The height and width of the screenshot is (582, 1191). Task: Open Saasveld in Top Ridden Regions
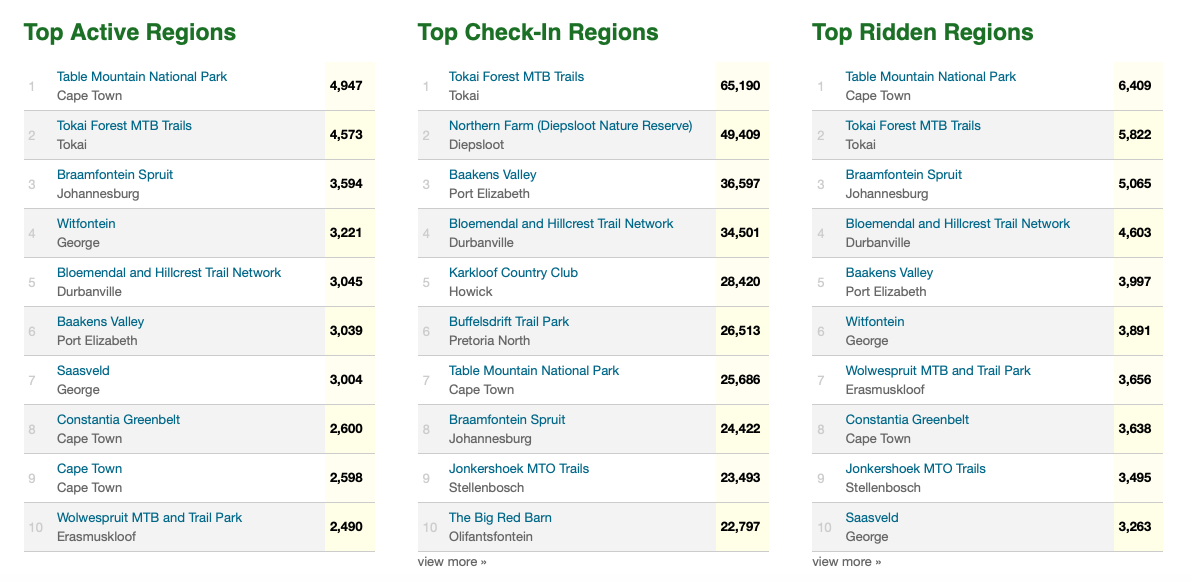click(x=872, y=518)
